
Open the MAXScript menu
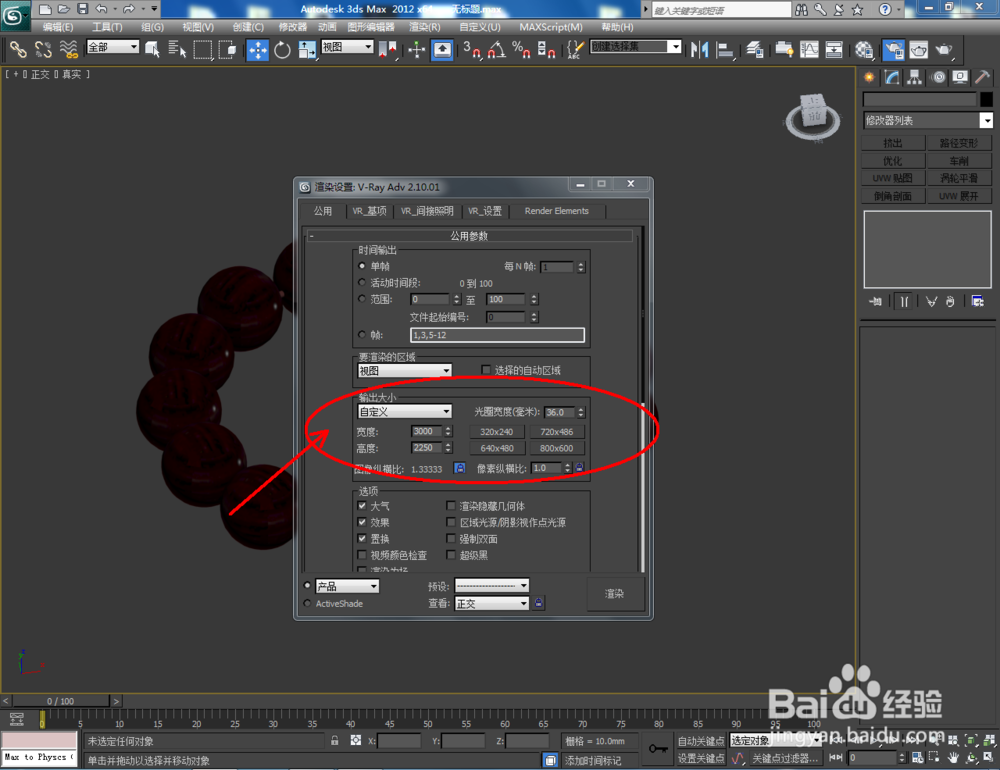pyautogui.click(x=551, y=27)
